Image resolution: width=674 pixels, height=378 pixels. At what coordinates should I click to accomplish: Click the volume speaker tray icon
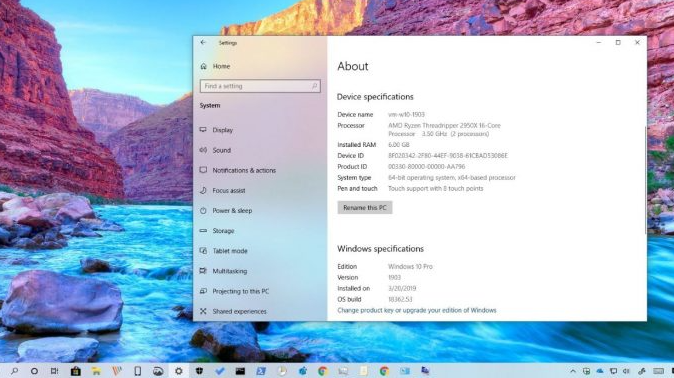tap(627, 371)
